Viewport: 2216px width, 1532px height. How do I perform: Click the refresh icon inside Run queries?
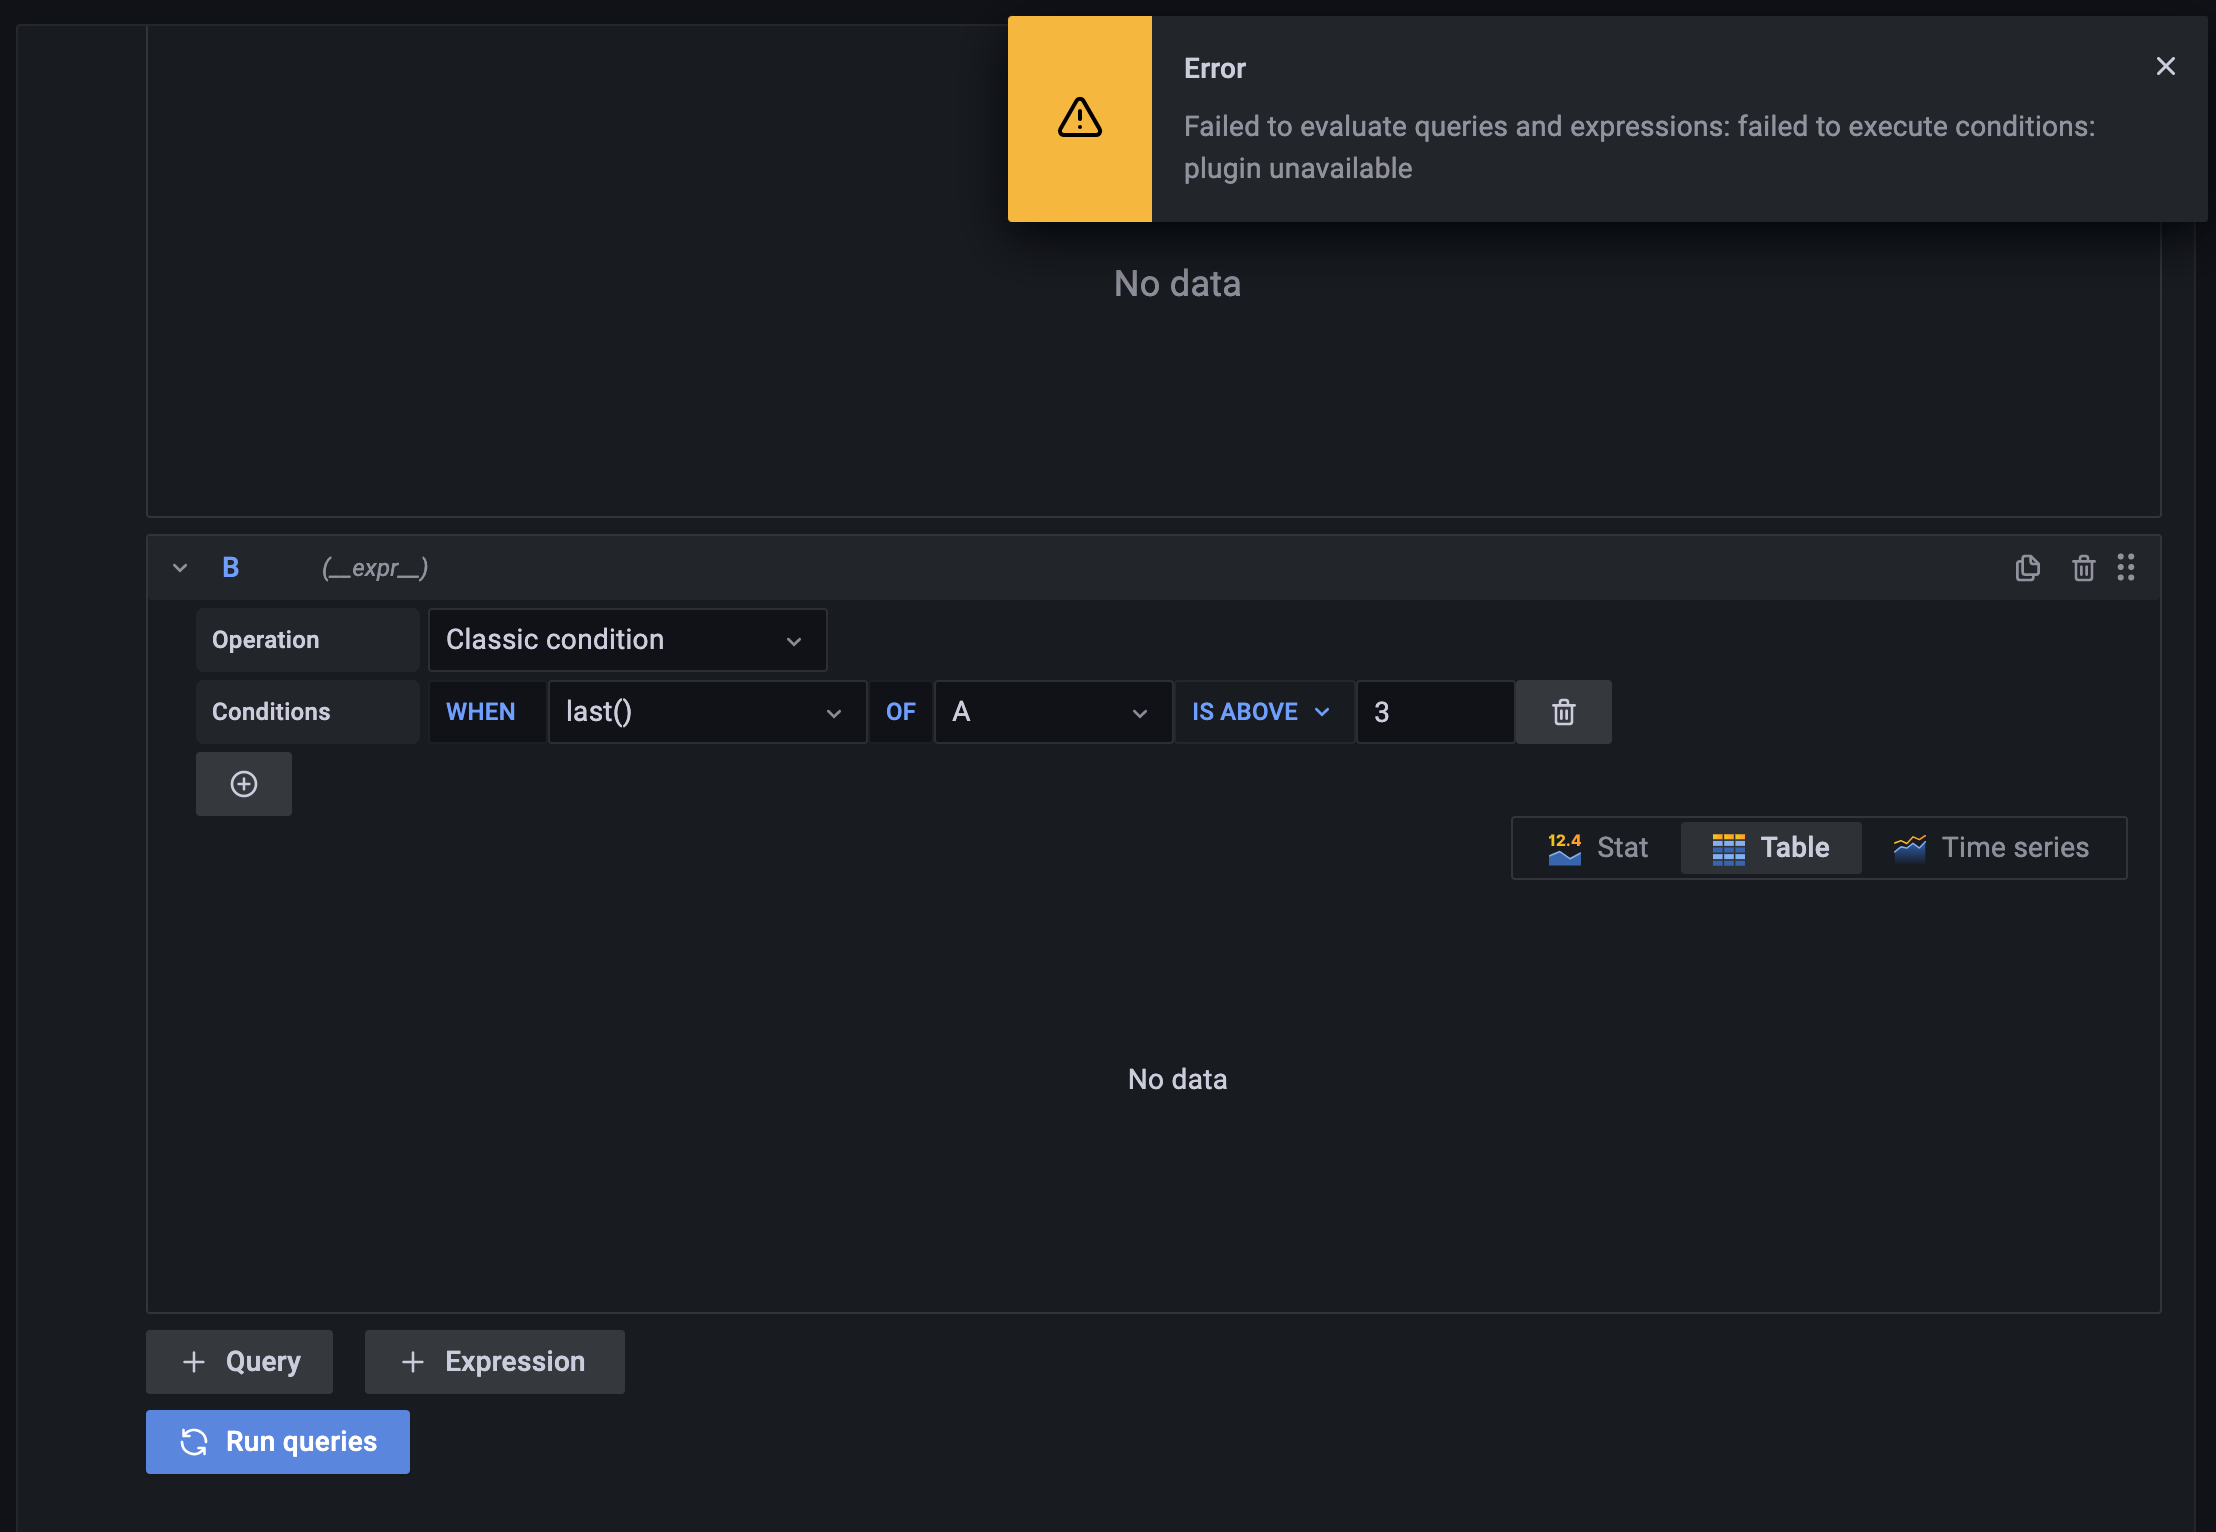click(x=196, y=1441)
